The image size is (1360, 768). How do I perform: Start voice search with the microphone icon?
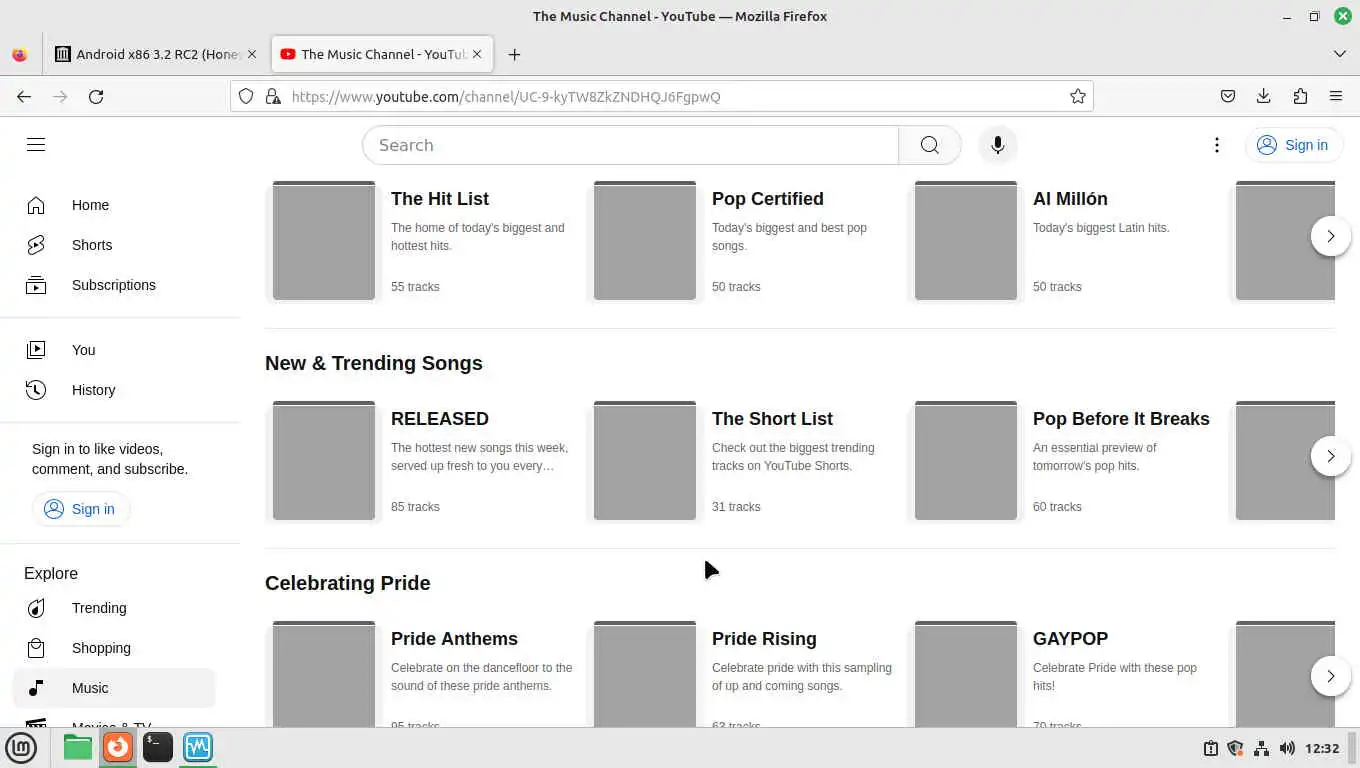(x=997, y=145)
